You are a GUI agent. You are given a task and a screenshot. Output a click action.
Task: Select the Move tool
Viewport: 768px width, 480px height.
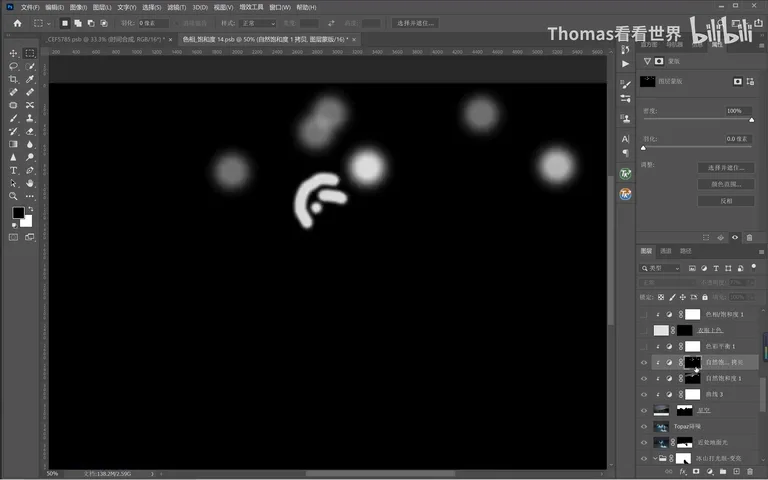(13, 53)
